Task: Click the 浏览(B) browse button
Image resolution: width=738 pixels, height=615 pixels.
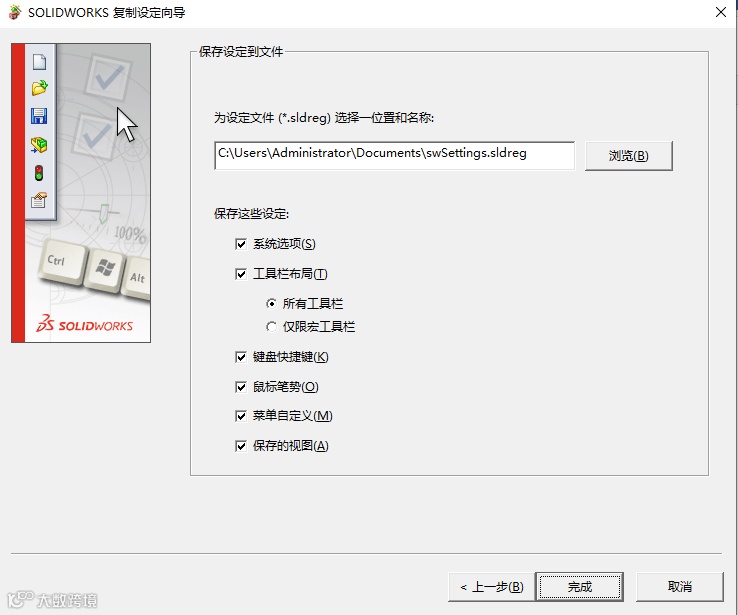Action: click(x=628, y=156)
